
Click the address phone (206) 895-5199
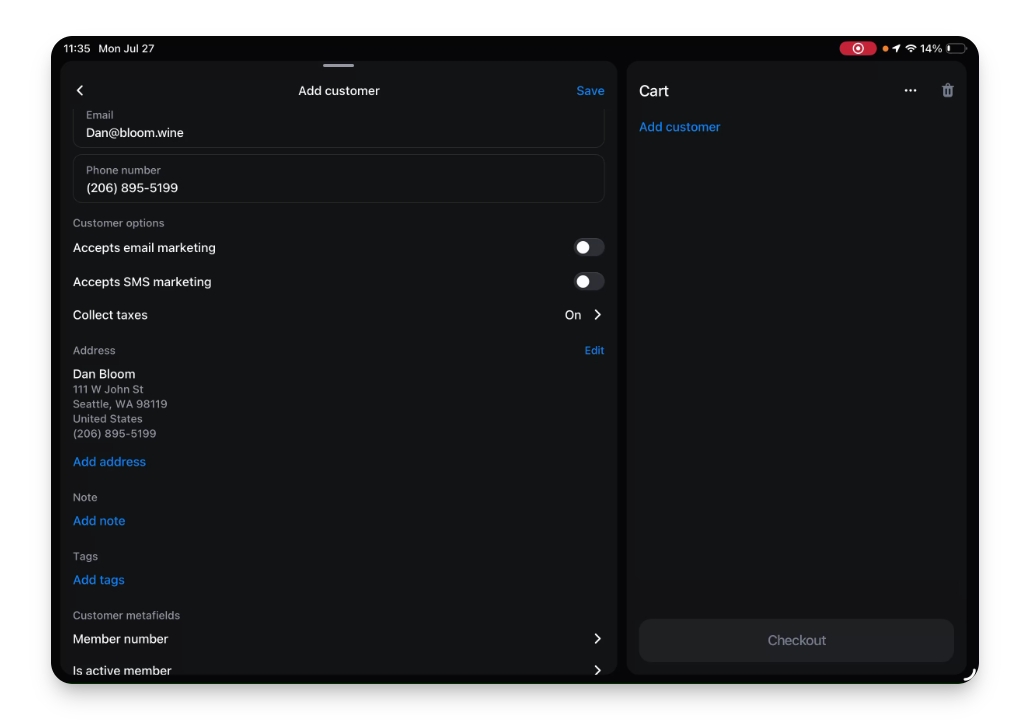coord(114,434)
